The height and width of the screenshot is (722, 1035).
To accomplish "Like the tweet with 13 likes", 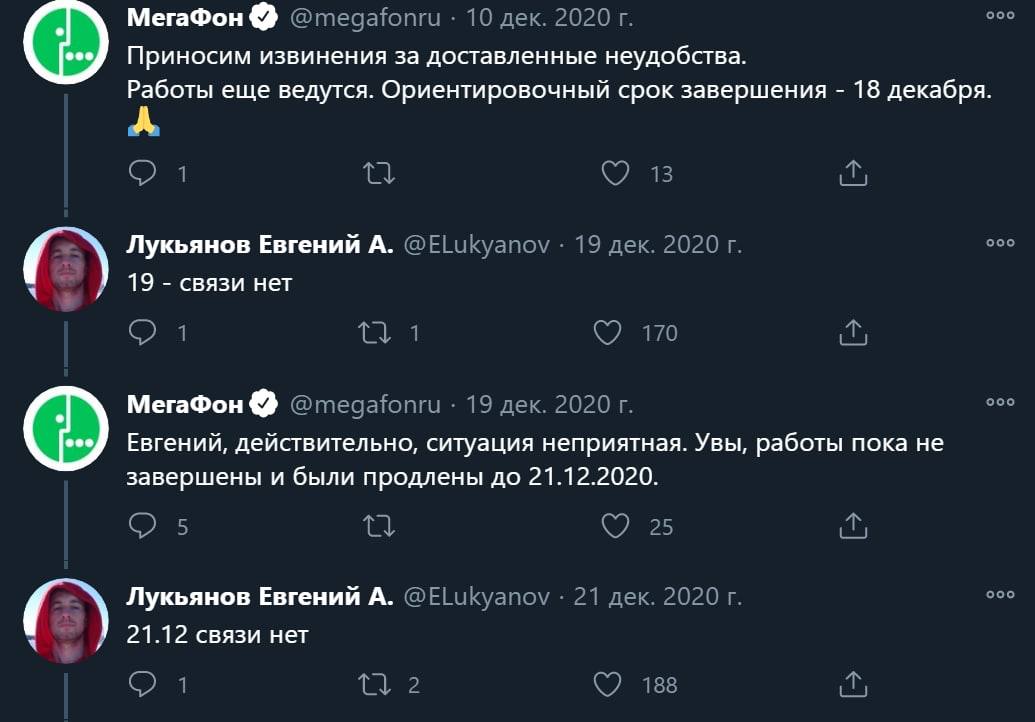I will click(615, 174).
